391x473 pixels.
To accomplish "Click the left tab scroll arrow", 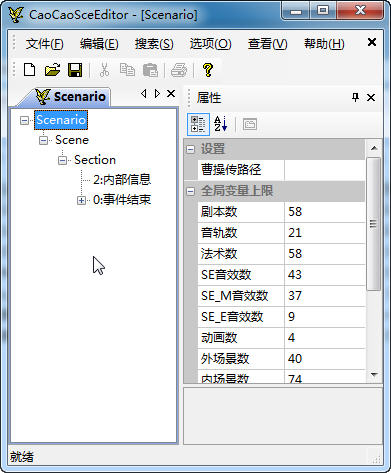I will click(x=144, y=94).
